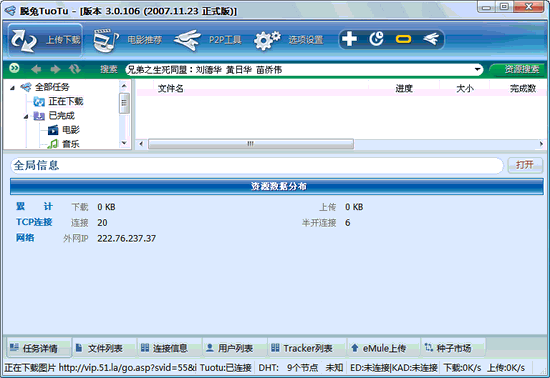Collapse the 已完成 tree node
The width and height of the screenshot is (550, 378).
coord(26,116)
